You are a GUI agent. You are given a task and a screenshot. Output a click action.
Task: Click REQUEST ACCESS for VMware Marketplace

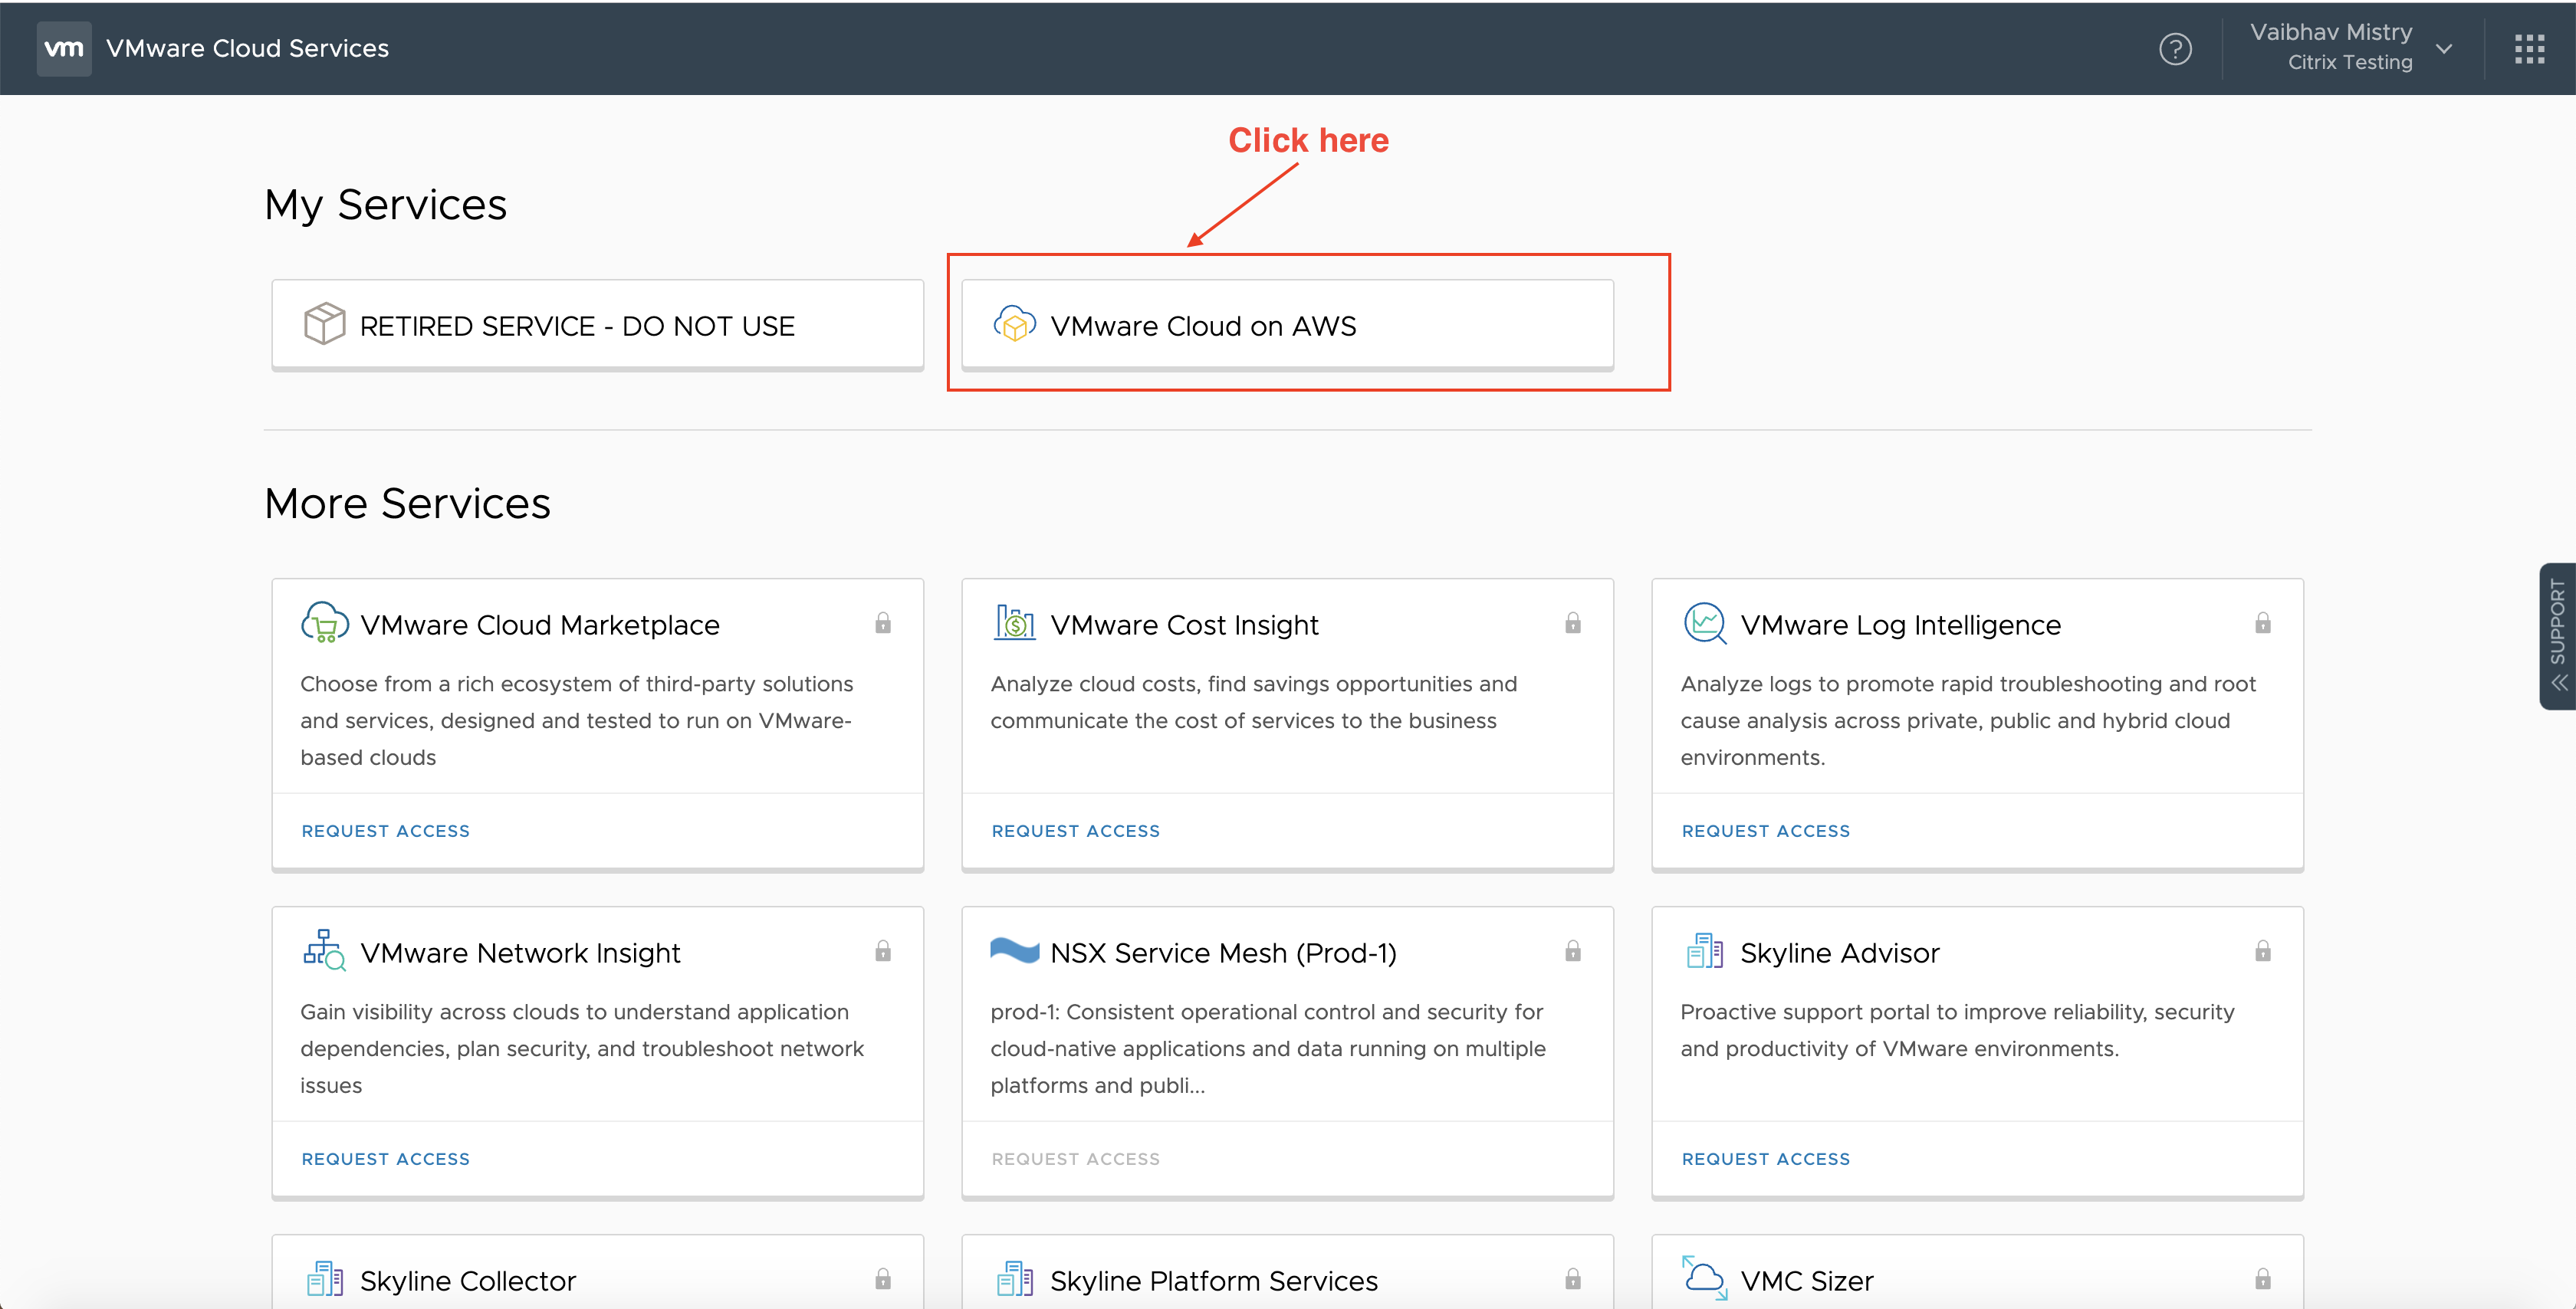tap(386, 830)
